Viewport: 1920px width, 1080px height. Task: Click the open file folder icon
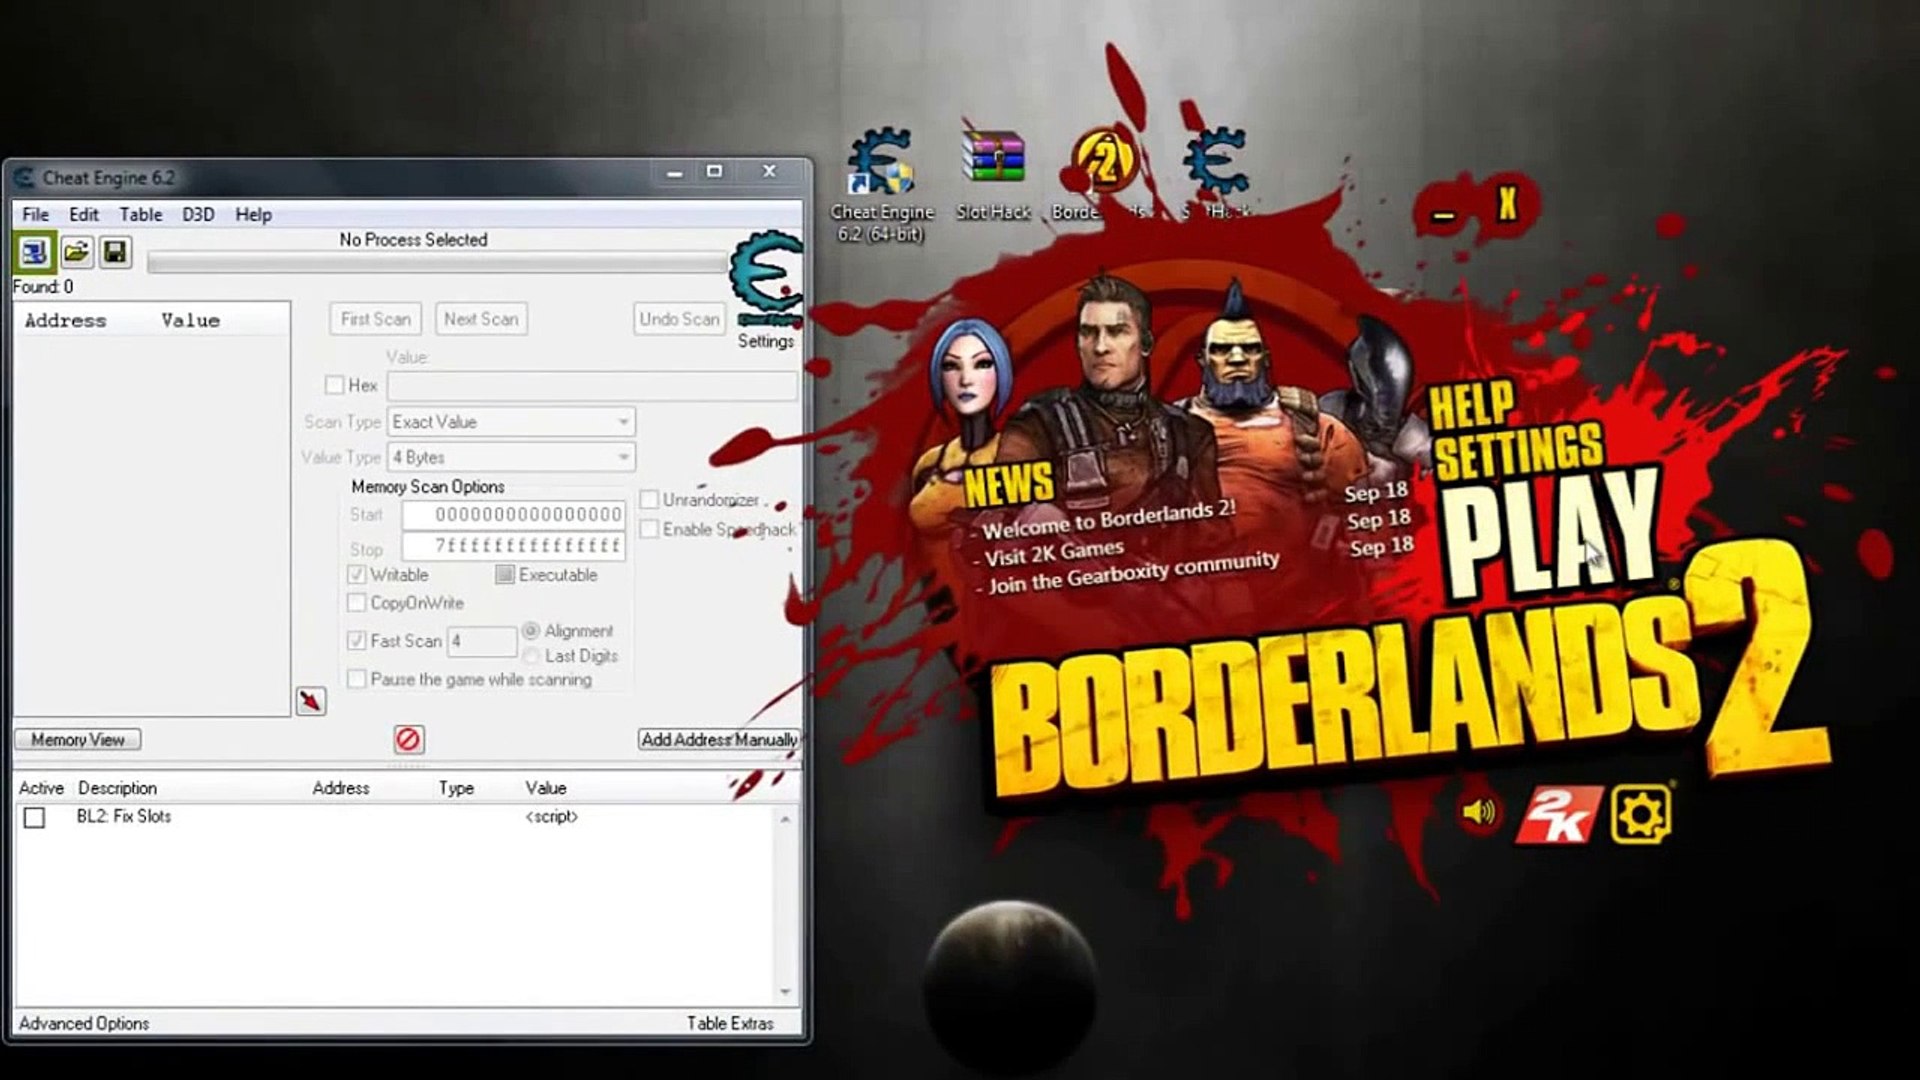76,252
